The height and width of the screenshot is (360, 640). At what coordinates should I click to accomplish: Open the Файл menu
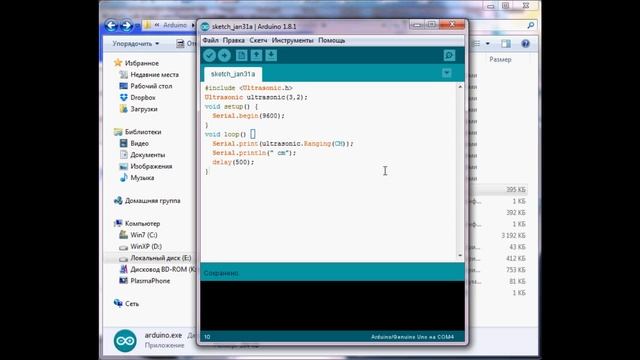[x=211, y=40]
